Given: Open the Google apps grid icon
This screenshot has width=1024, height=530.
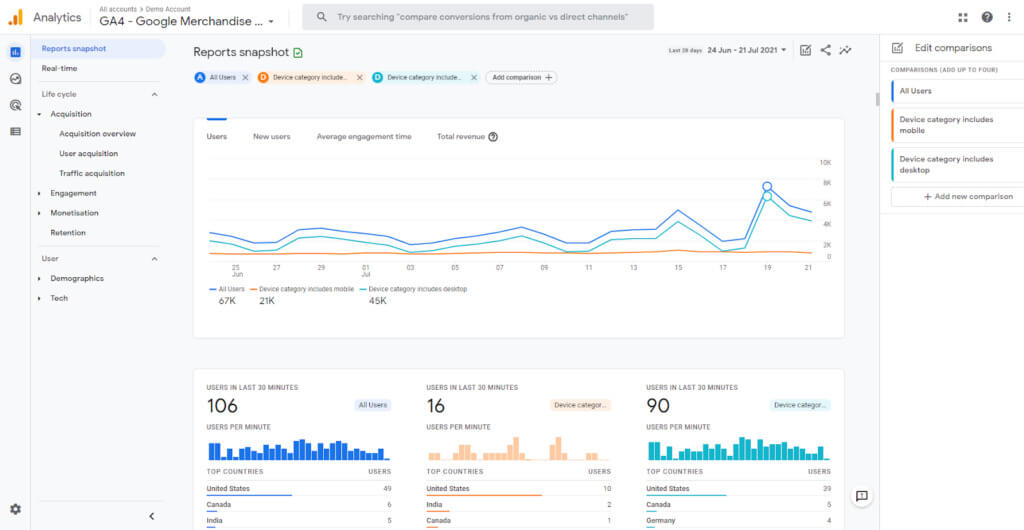Looking at the screenshot, I should coord(963,17).
